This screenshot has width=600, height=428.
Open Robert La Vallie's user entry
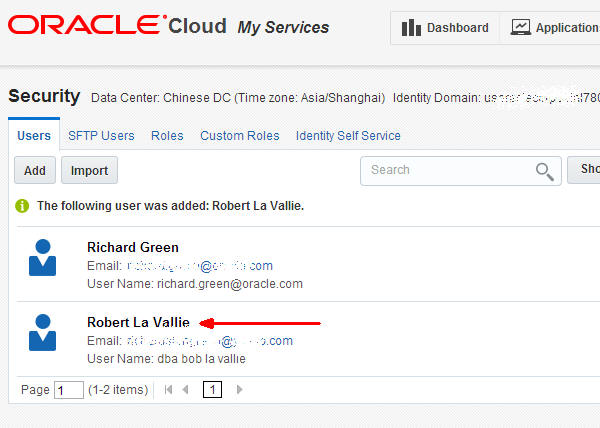tap(138, 322)
